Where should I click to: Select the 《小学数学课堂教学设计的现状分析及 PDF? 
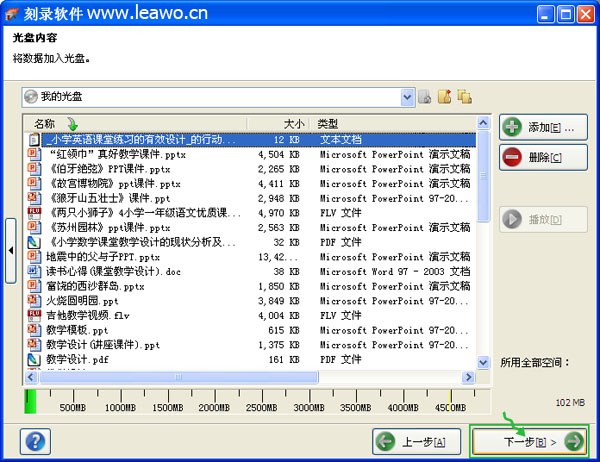(251, 242)
